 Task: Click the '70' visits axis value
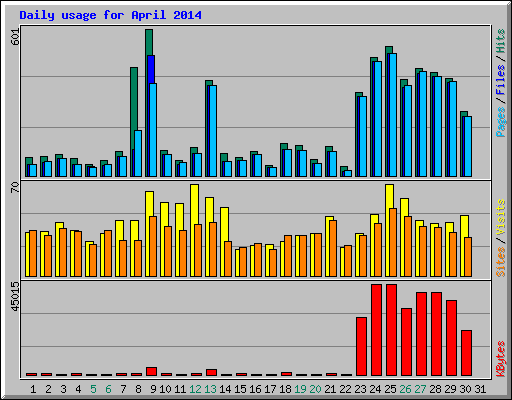click(x=15, y=187)
